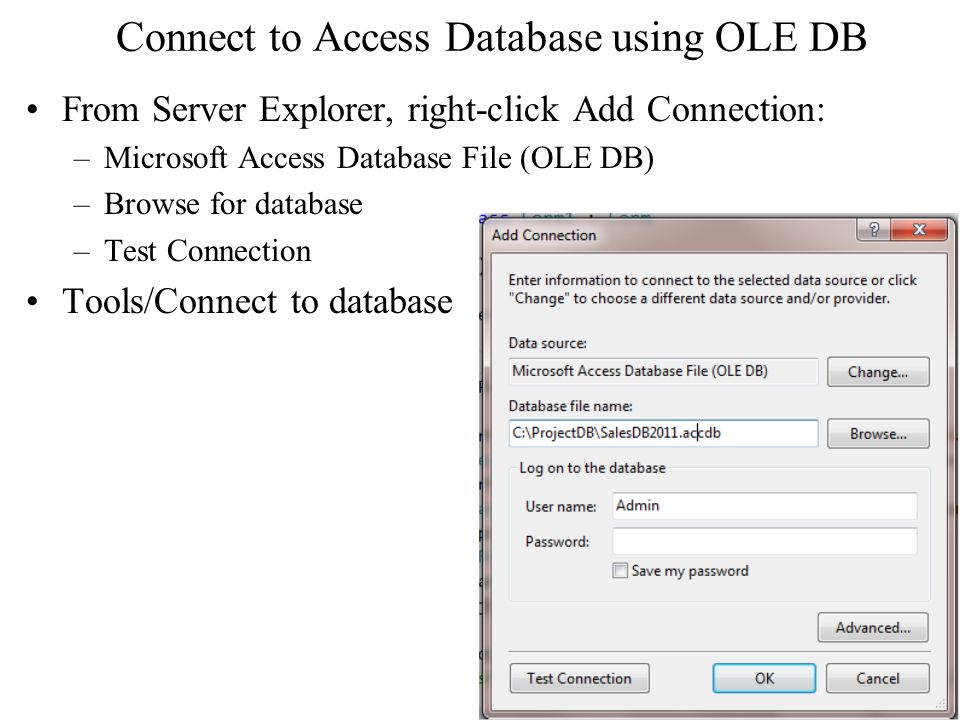The height and width of the screenshot is (720, 960).
Task: Click the "Data source:" label
Action: [547, 343]
